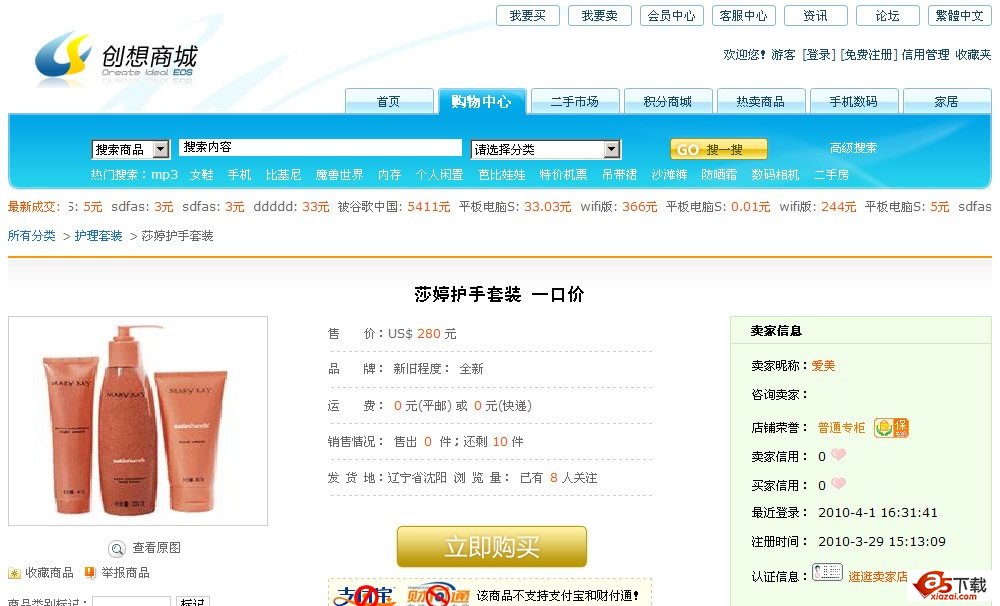Screen dimensions: 1000x606
Task: Open the 高级搜索 link
Action: pyautogui.click(x=853, y=148)
